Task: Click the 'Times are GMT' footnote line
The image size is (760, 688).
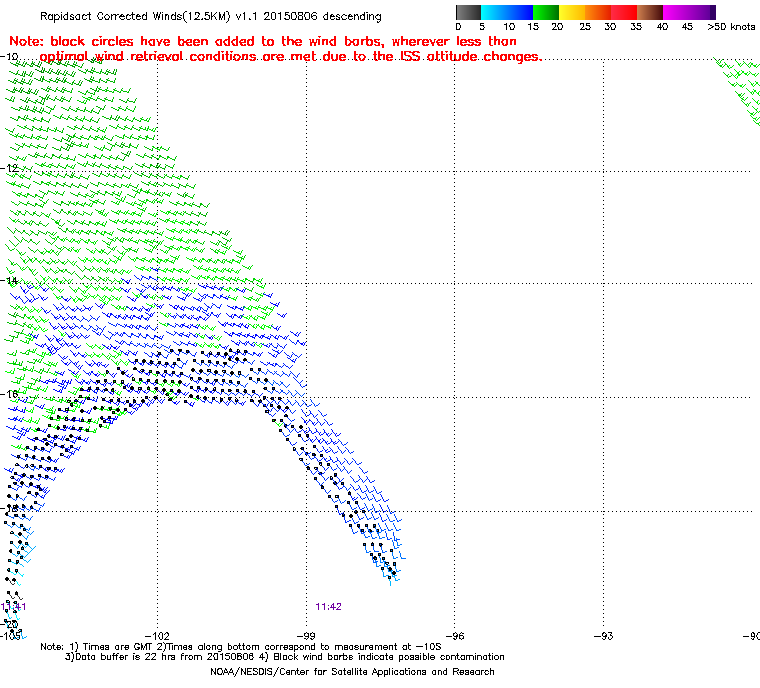Action: click(241, 647)
